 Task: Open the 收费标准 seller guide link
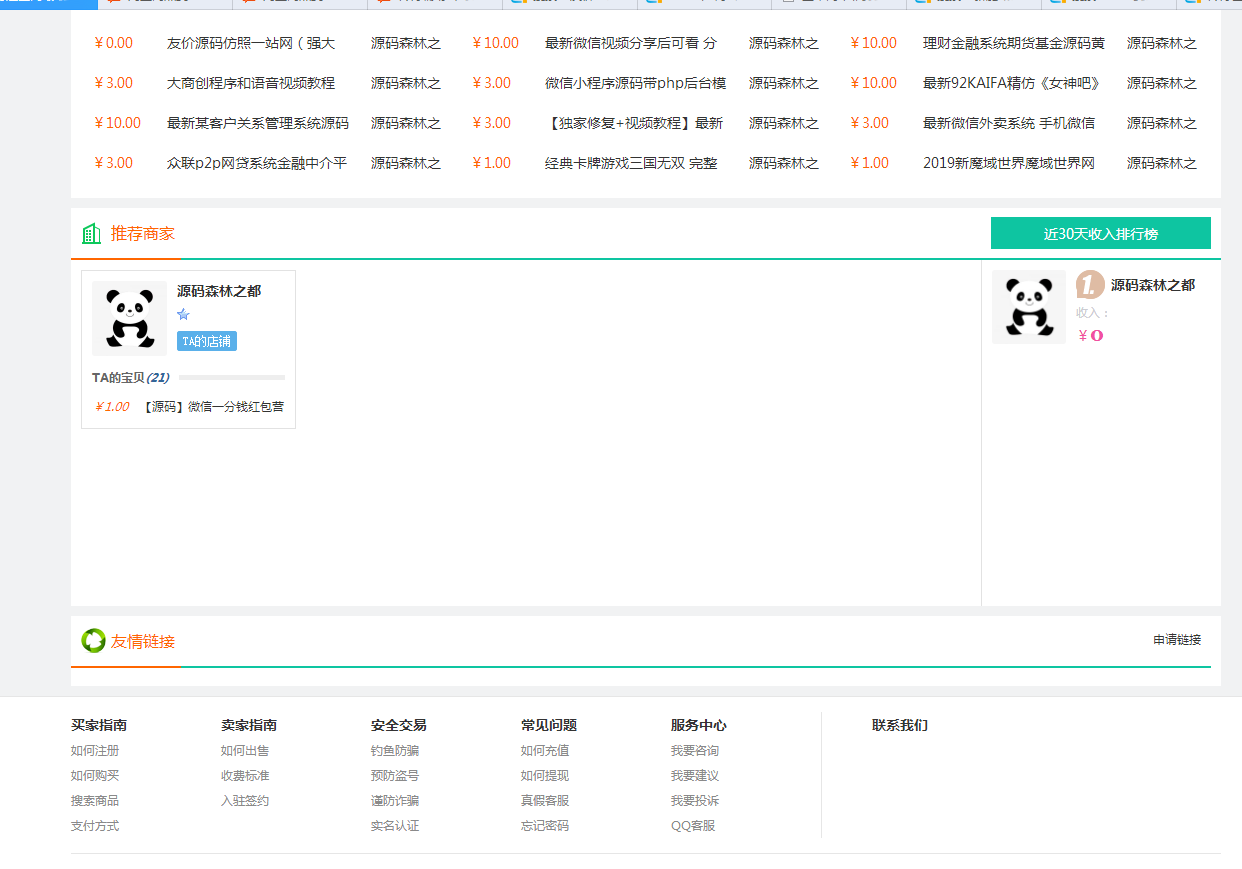pos(245,776)
